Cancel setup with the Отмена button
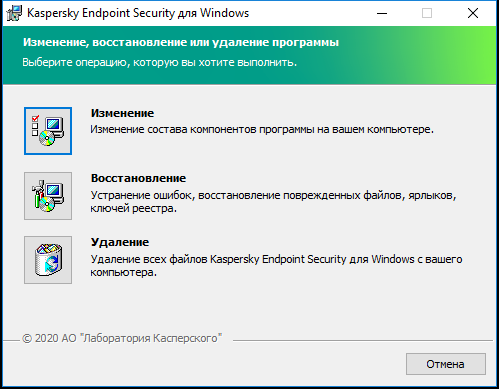499x389 pixels. 446,364
